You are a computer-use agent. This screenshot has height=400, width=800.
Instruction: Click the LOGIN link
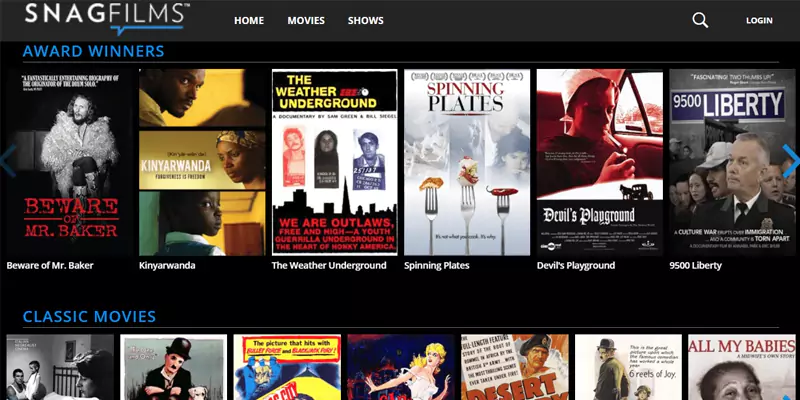click(x=759, y=21)
